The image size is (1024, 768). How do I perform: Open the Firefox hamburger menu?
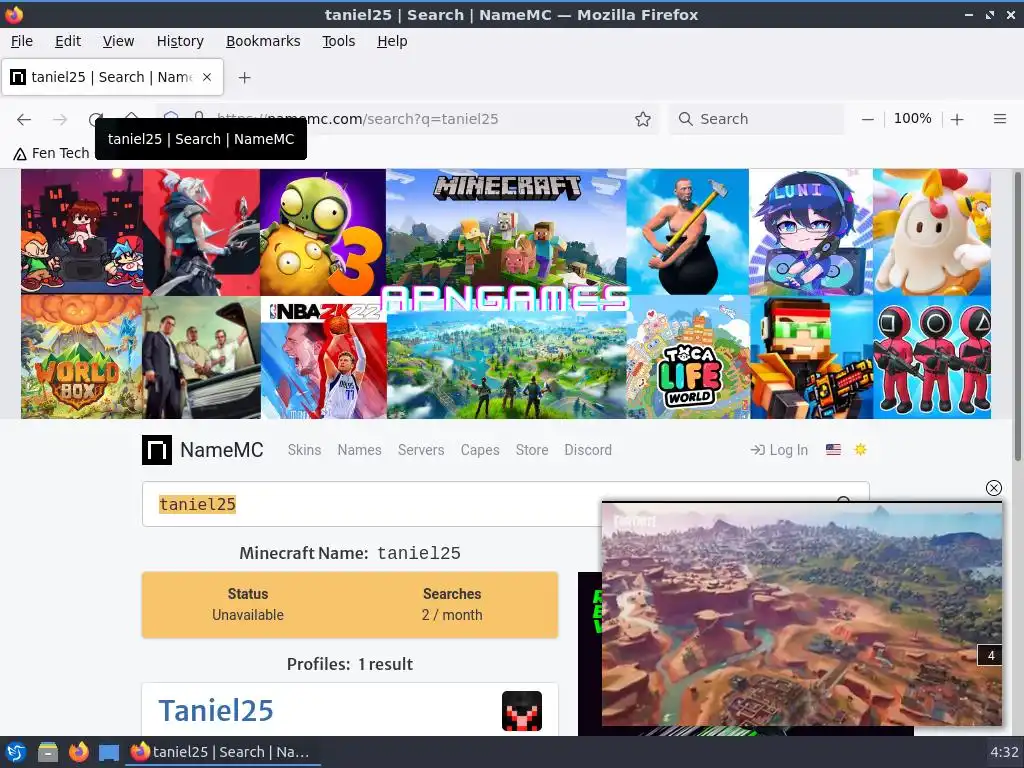tap(999, 119)
